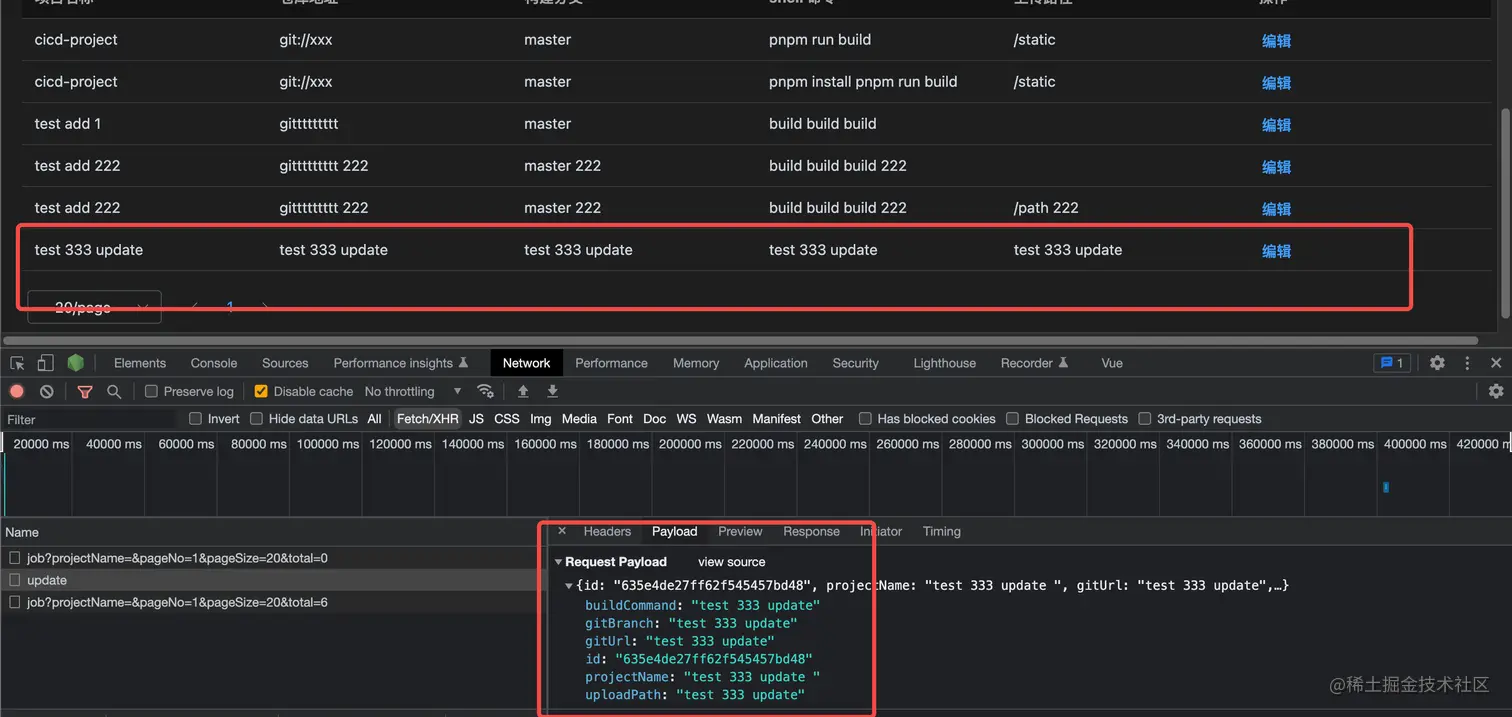This screenshot has height=717, width=1512.
Task: Check Blocked Requests option
Action: pyautogui.click(x=1012, y=419)
